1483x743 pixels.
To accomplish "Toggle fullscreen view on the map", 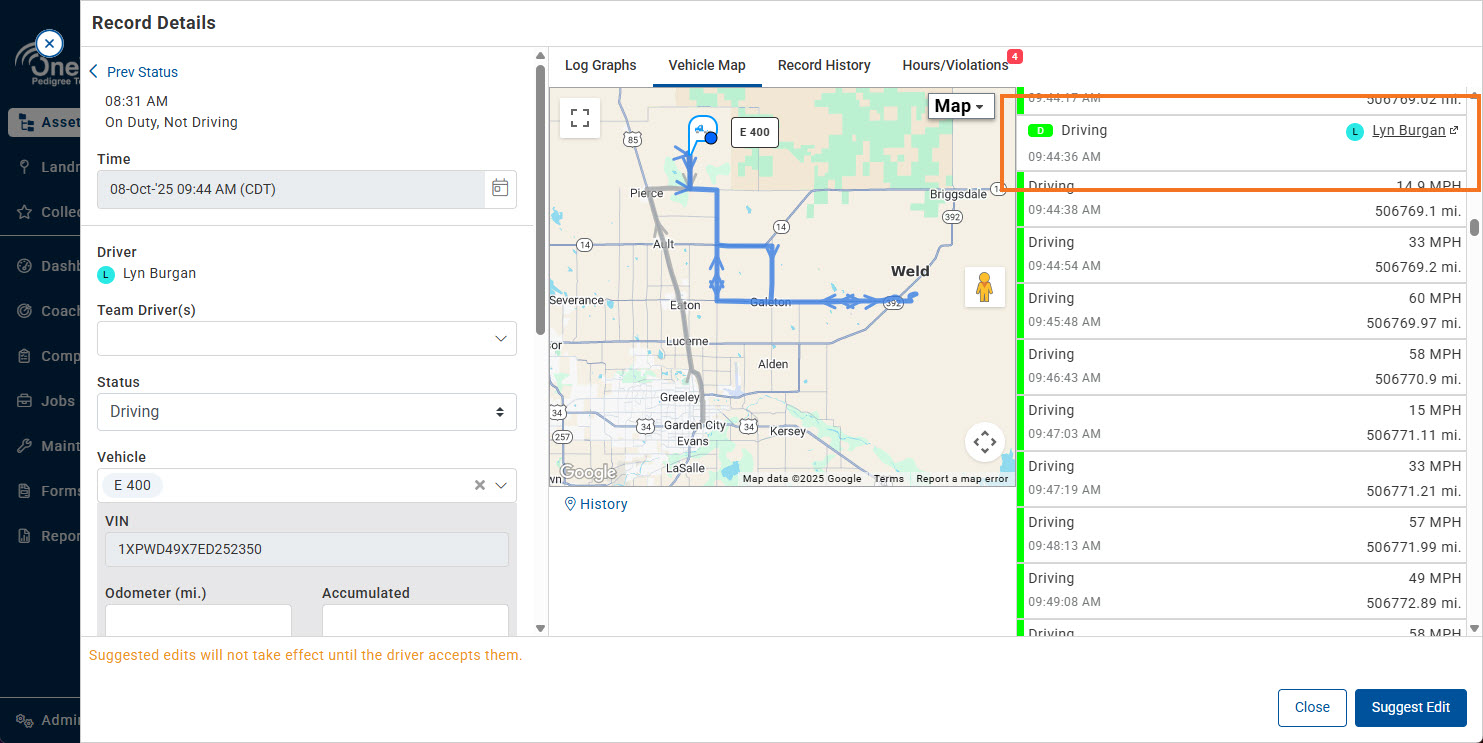I will point(580,118).
